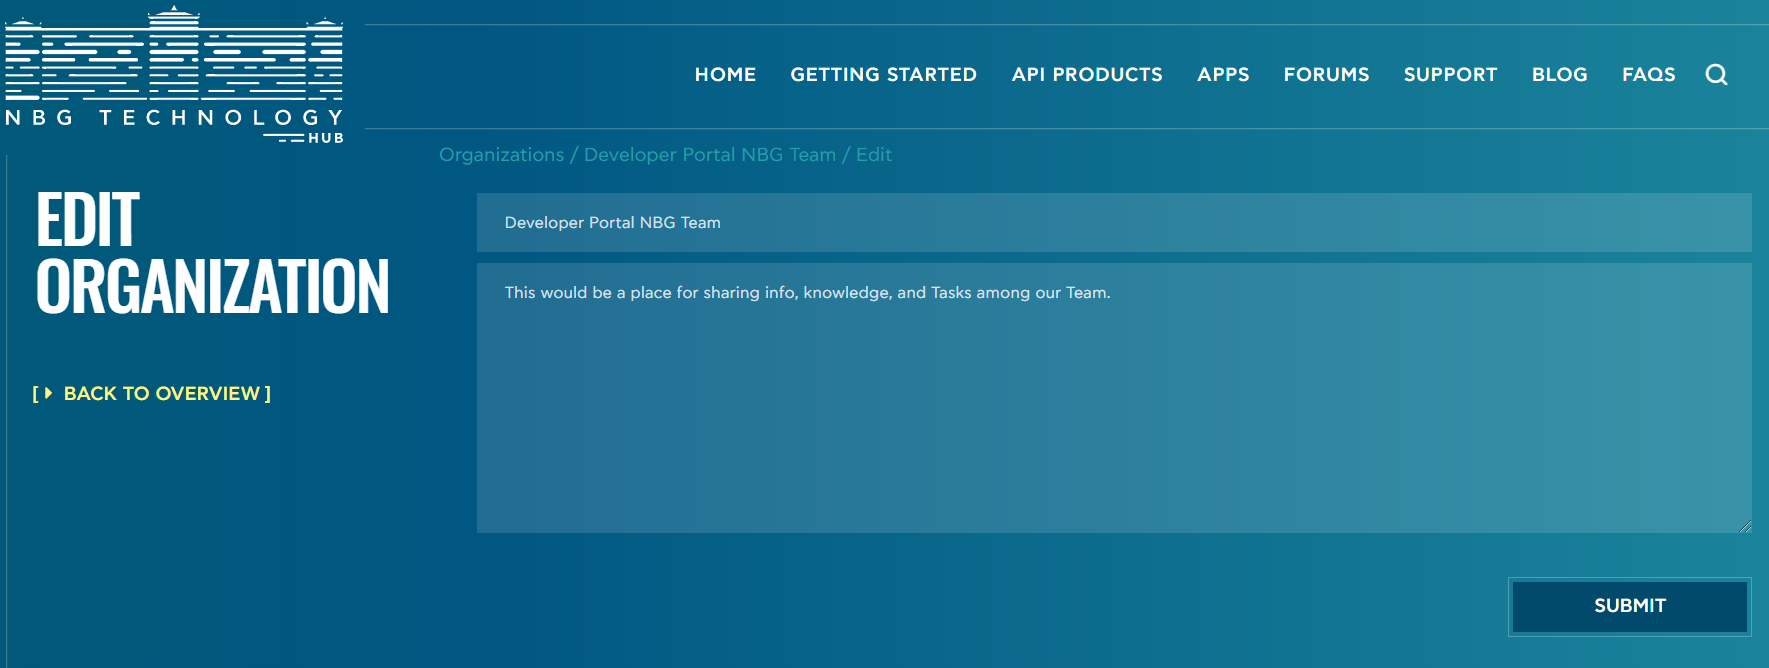Open Developer Portal NBG Team breadcrumb
Image resolution: width=1769 pixels, height=668 pixels.
point(709,155)
